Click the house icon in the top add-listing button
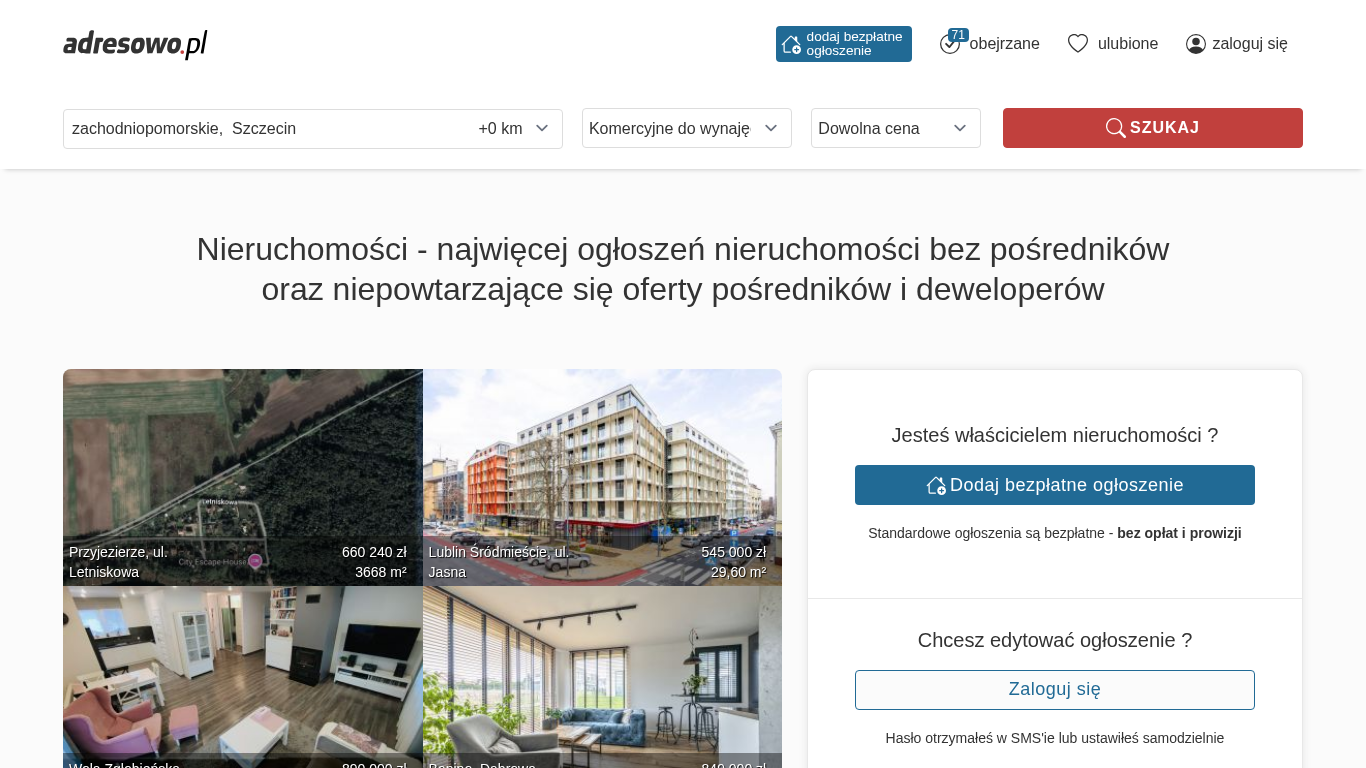The width and height of the screenshot is (1366, 768). coord(791,44)
